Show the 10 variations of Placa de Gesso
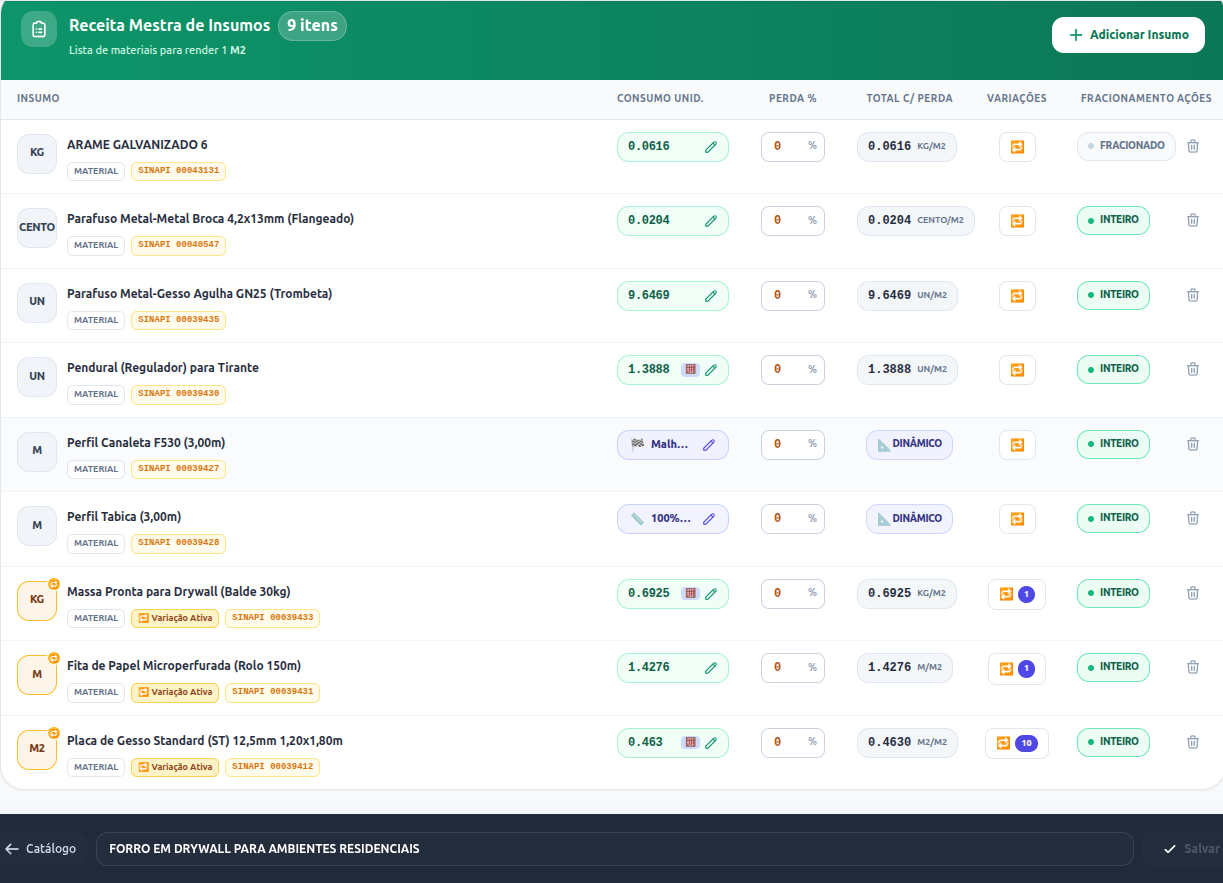This screenshot has height=883, width=1223. click(1017, 743)
